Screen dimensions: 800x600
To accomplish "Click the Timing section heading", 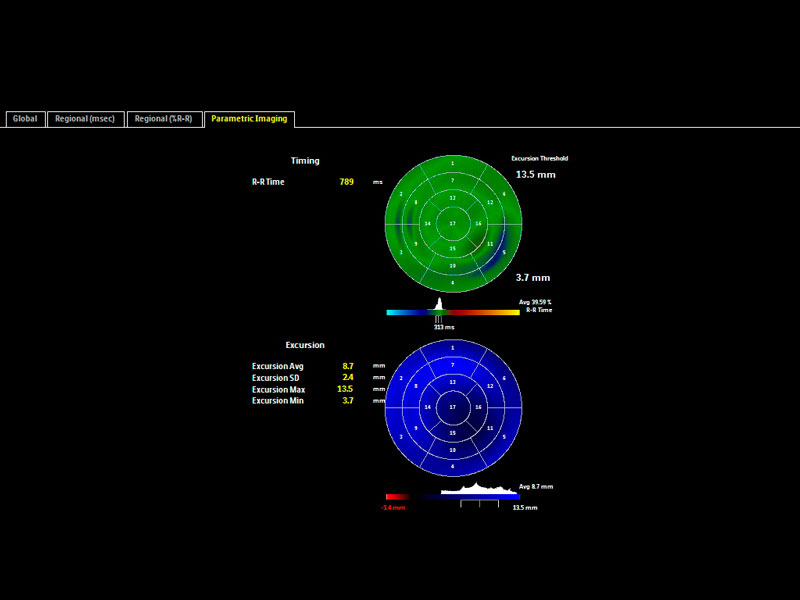I will [305, 161].
